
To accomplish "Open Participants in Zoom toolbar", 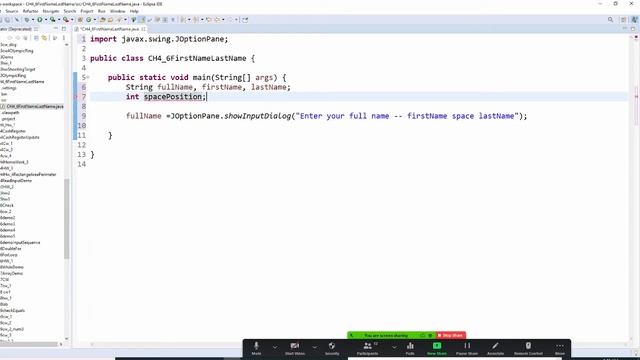I will [x=367, y=348].
